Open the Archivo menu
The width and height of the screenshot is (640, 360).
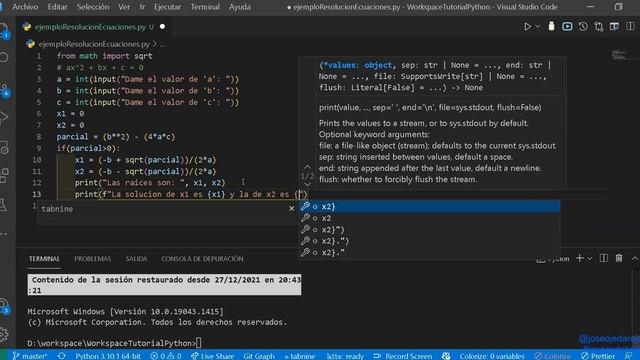[x=25, y=7]
